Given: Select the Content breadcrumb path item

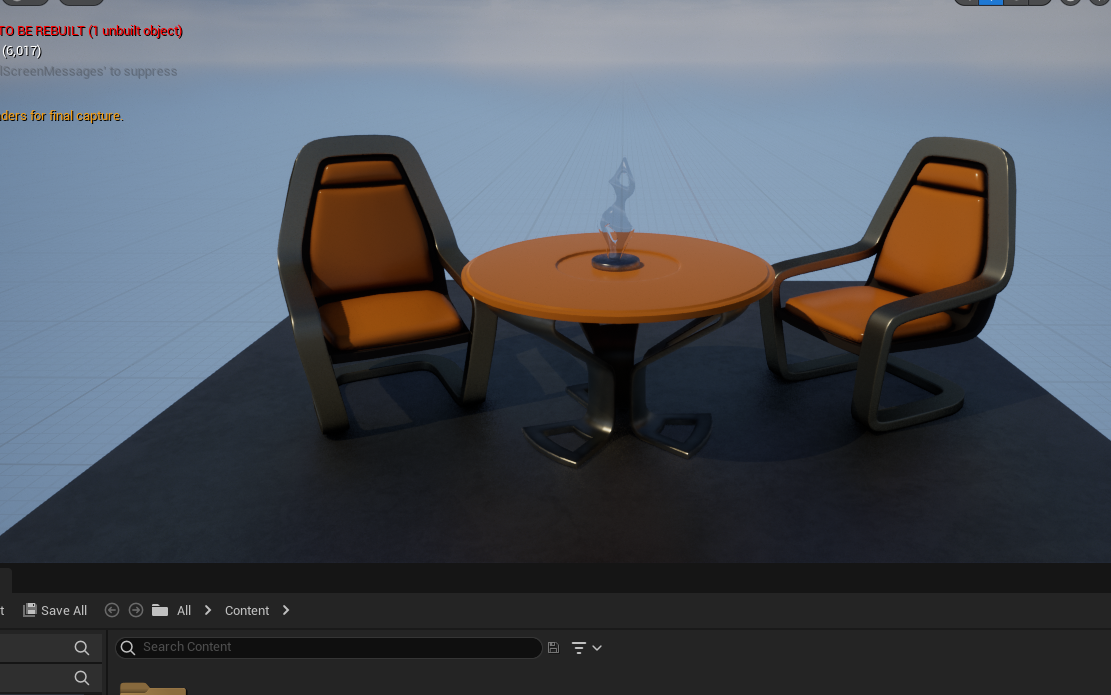Looking at the screenshot, I should click(247, 610).
